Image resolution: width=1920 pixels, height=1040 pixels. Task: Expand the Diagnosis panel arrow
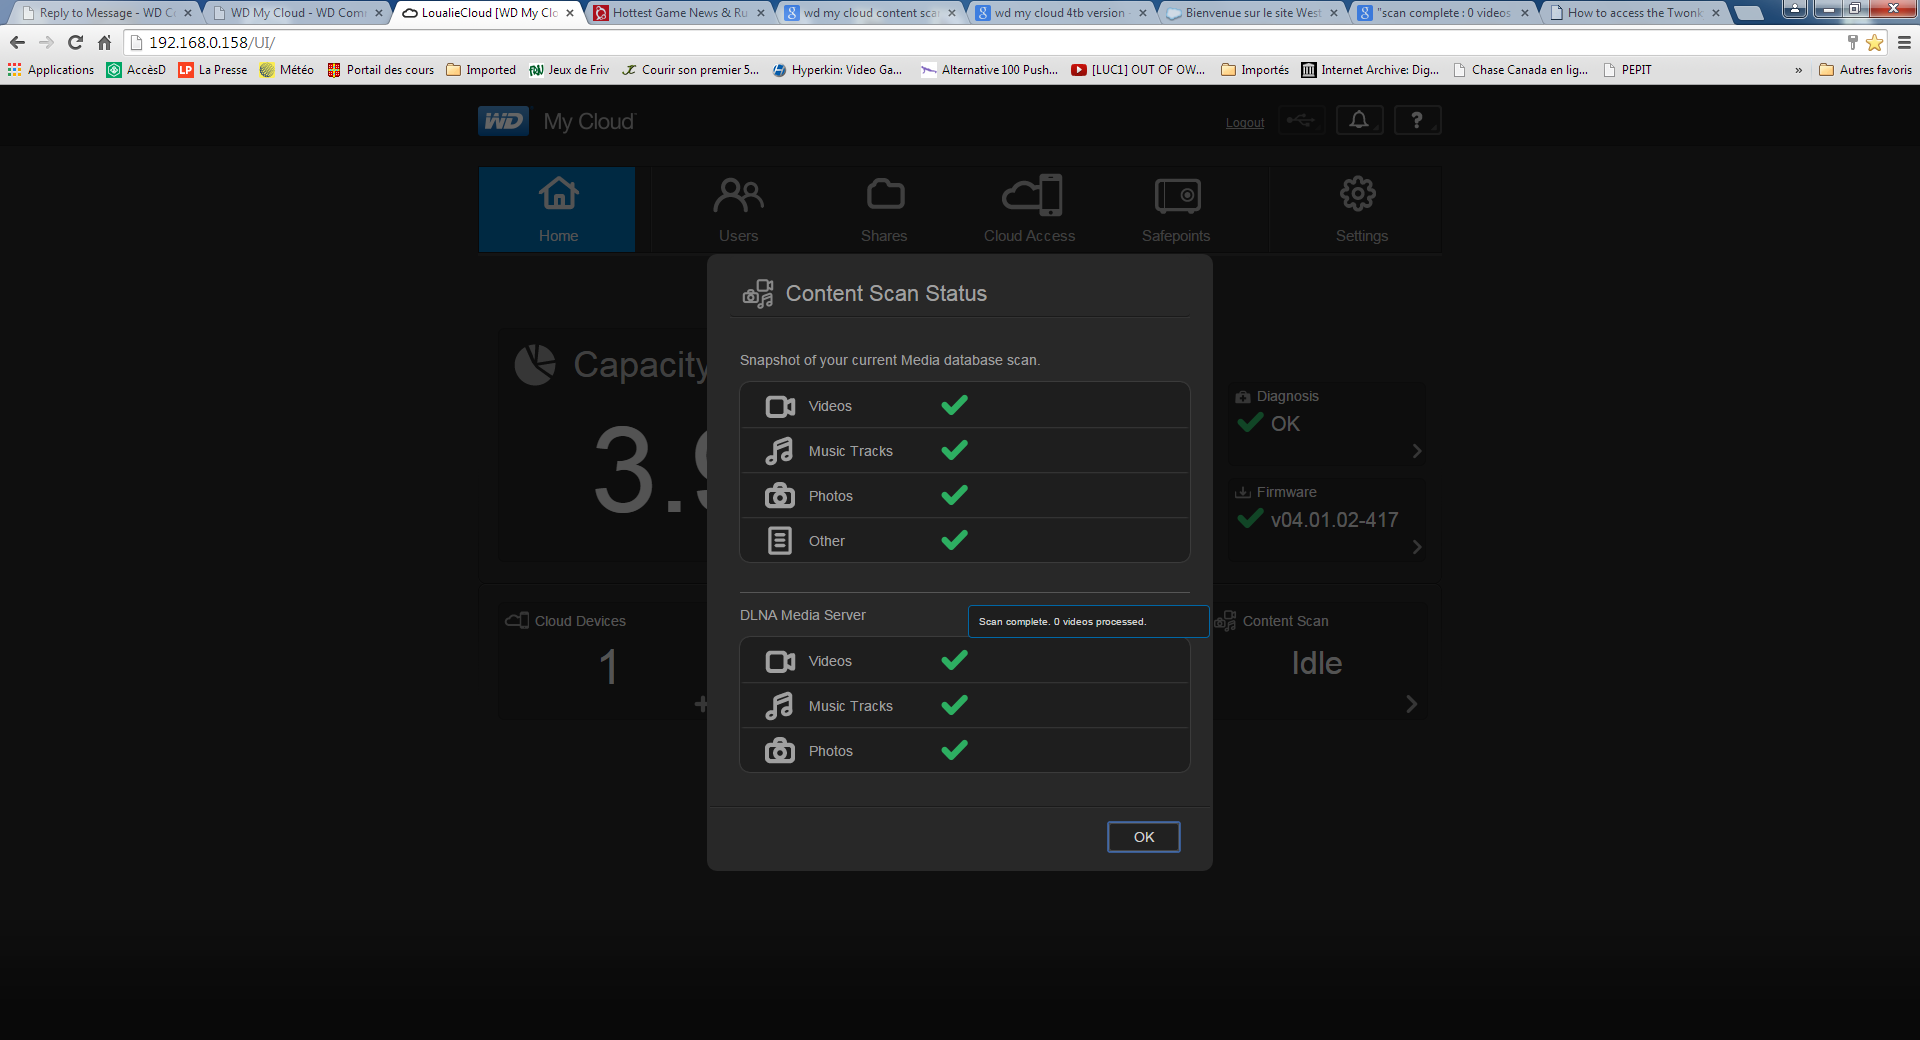[x=1417, y=451]
